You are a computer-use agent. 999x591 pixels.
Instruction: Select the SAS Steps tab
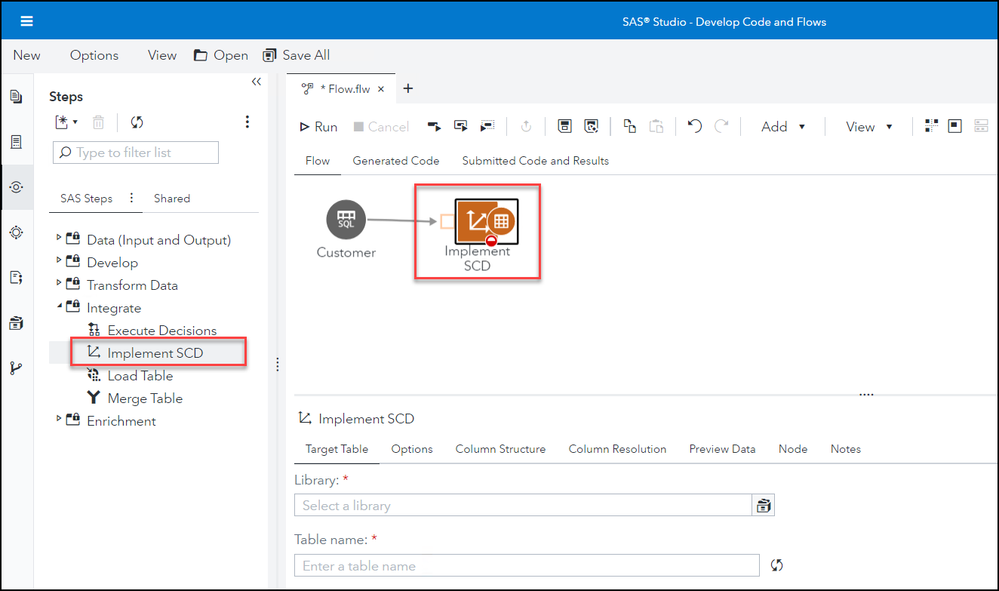86,199
